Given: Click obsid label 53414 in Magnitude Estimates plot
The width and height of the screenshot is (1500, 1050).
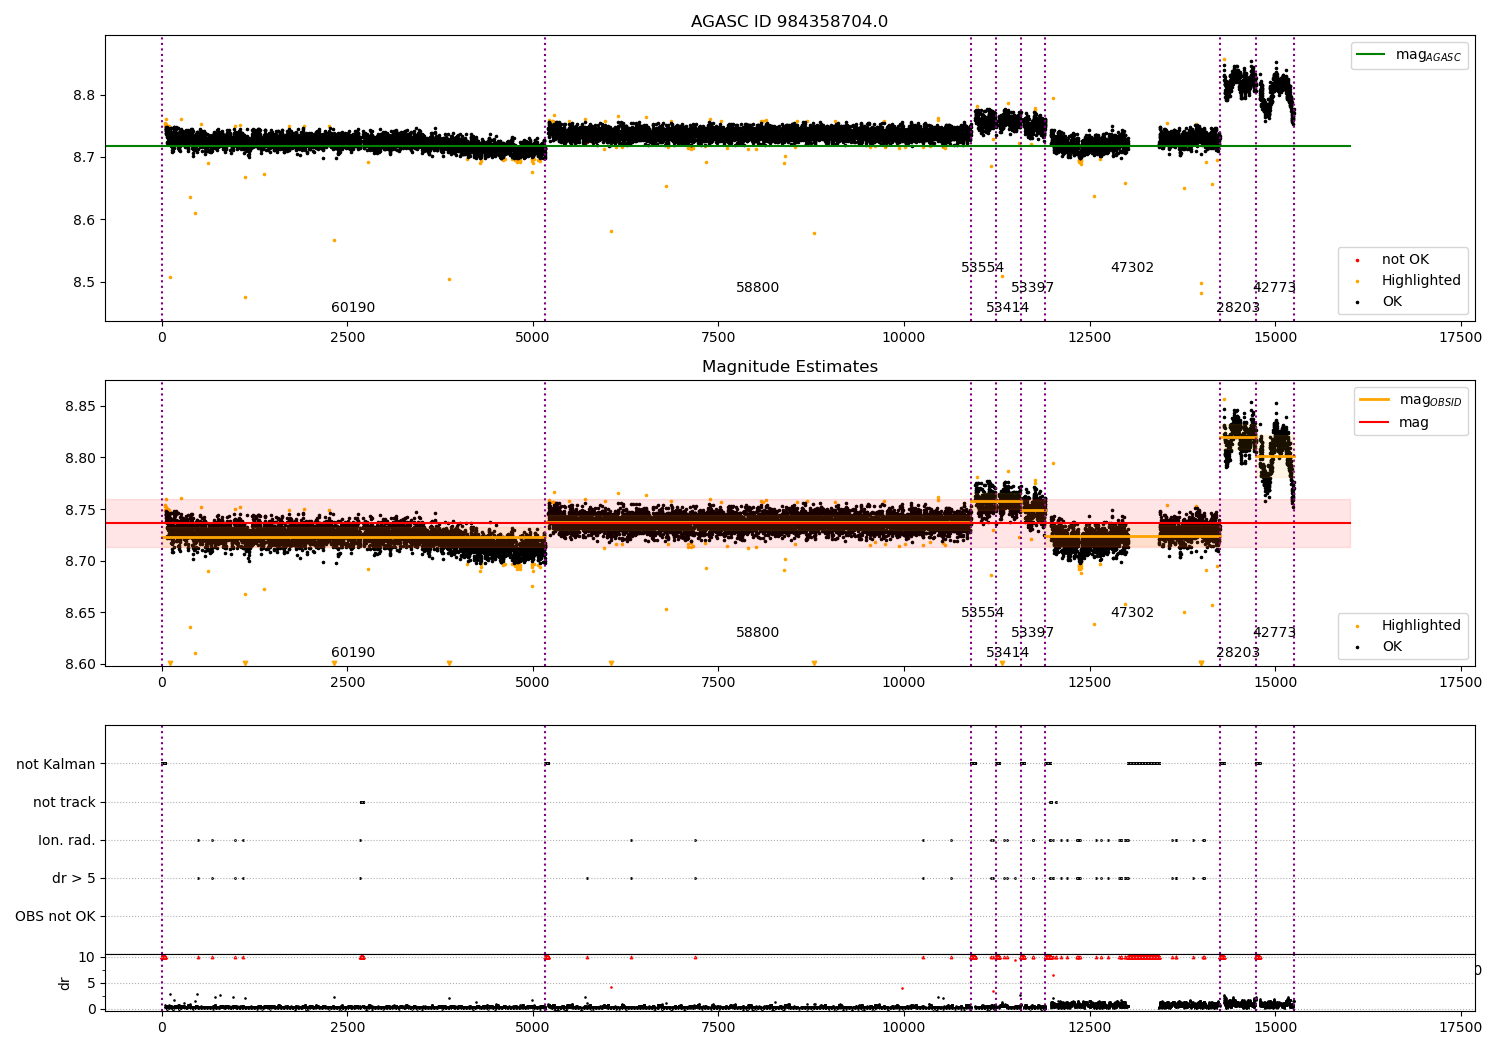Looking at the screenshot, I should pos(1007,652).
